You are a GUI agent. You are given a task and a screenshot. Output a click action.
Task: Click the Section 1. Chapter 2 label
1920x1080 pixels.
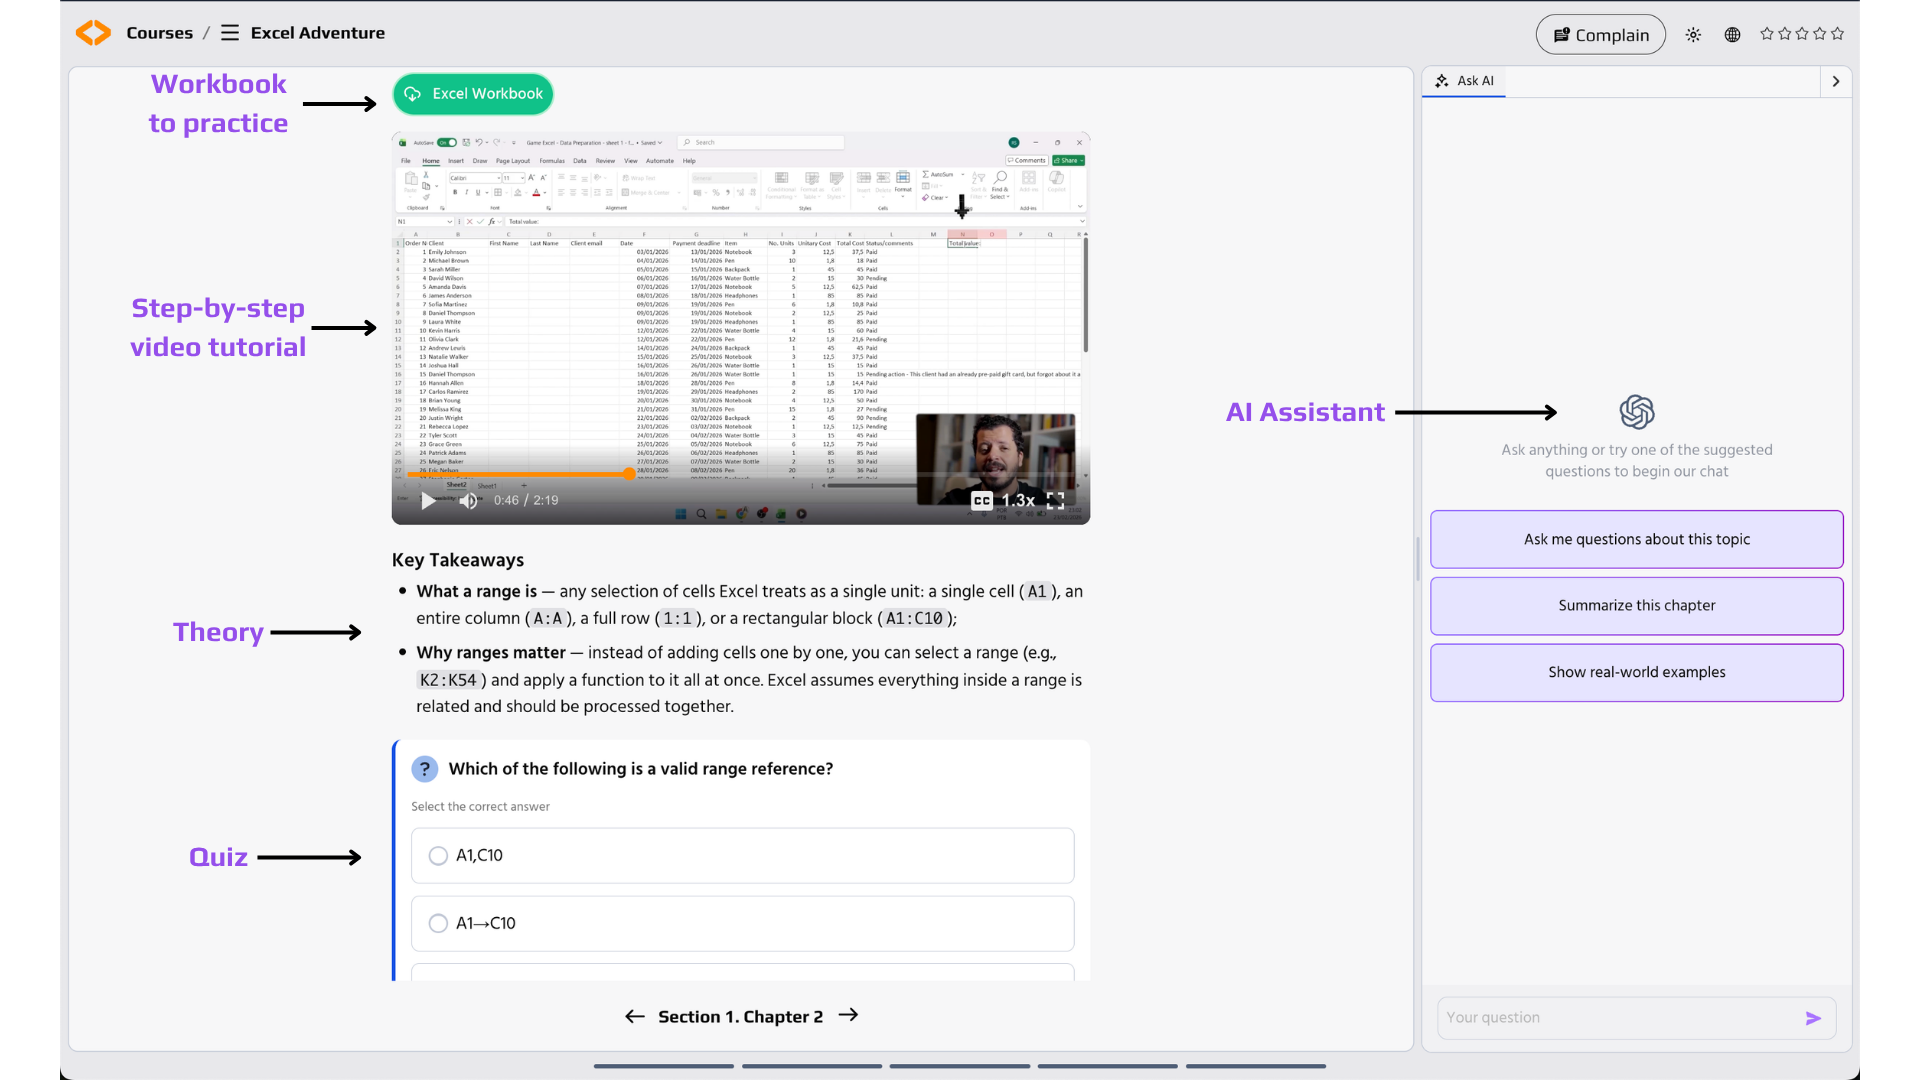tap(741, 1017)
